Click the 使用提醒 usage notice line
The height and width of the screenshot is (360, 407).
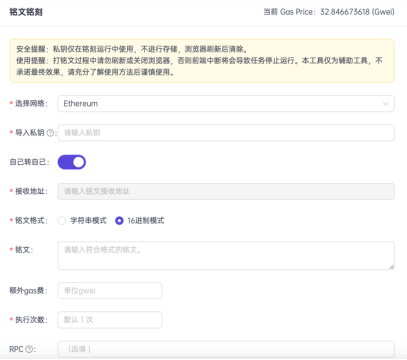pos(199,66)
